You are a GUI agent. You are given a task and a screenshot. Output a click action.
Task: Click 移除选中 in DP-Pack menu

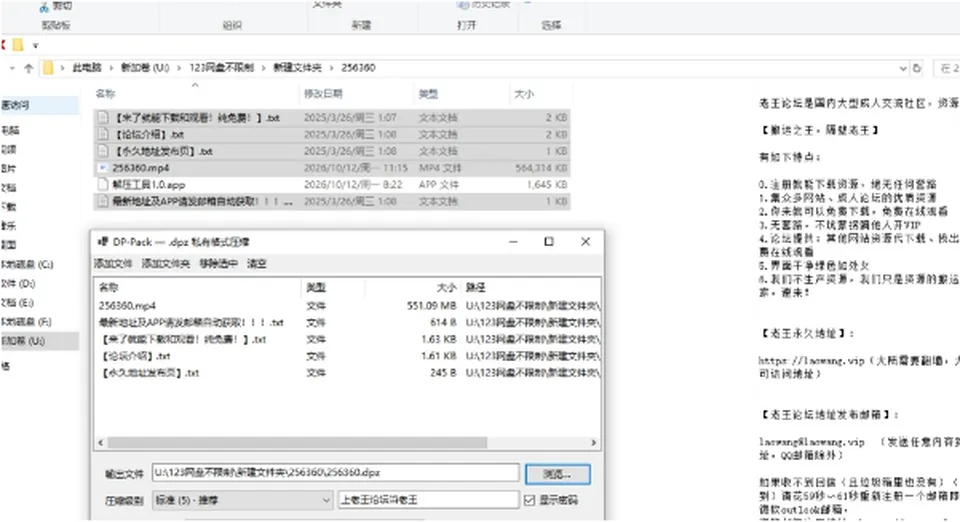pyautogui.click(x=219, y=263)
